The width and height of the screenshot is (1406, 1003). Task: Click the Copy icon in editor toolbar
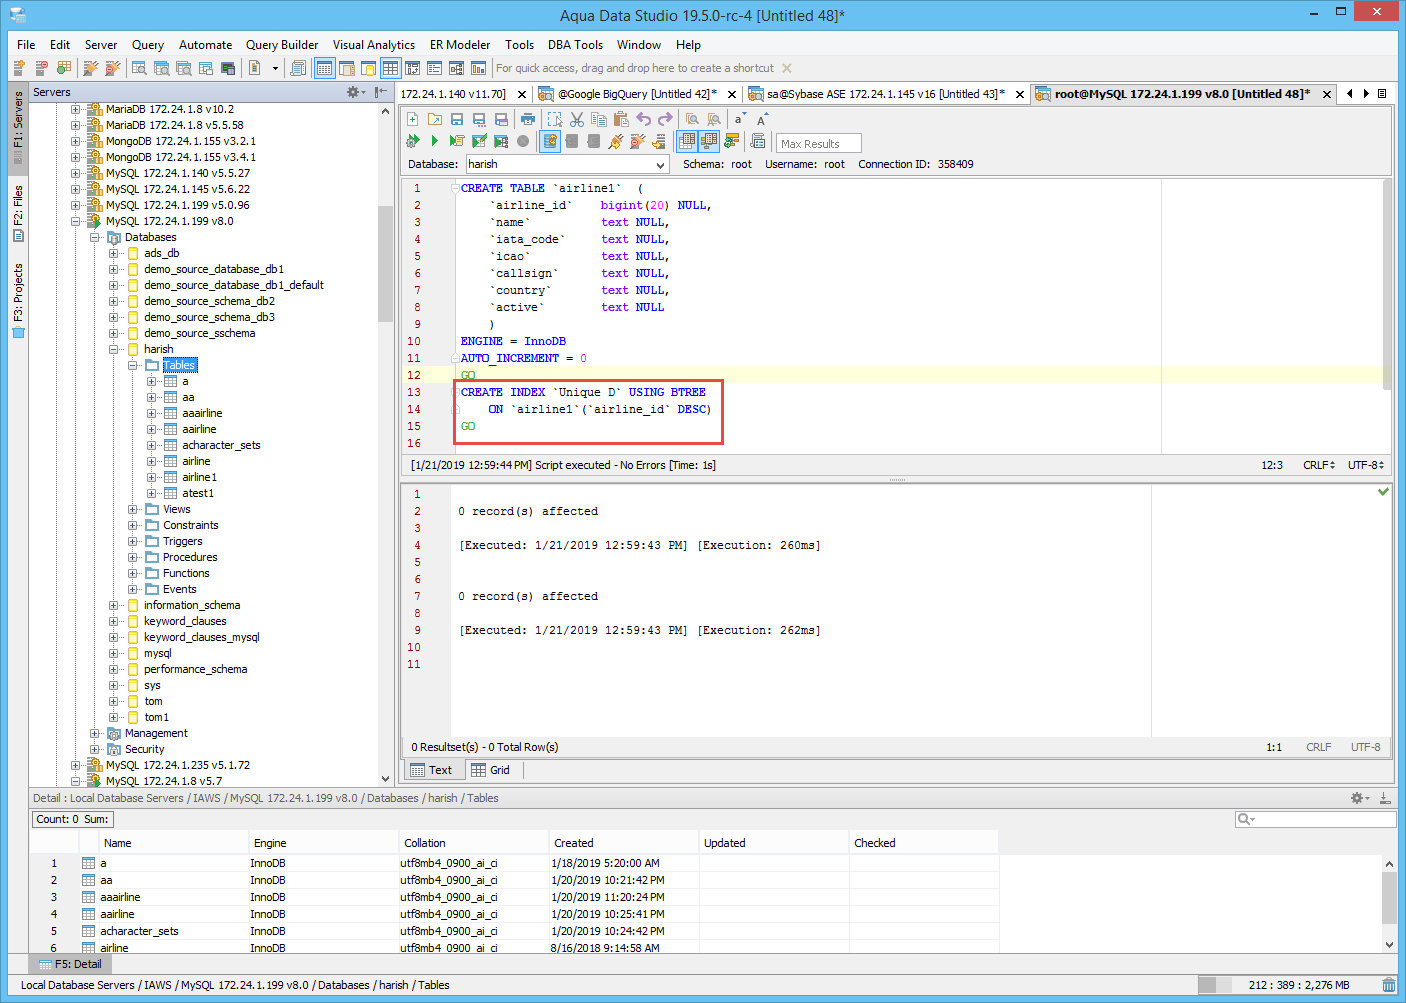pos(599,119)
